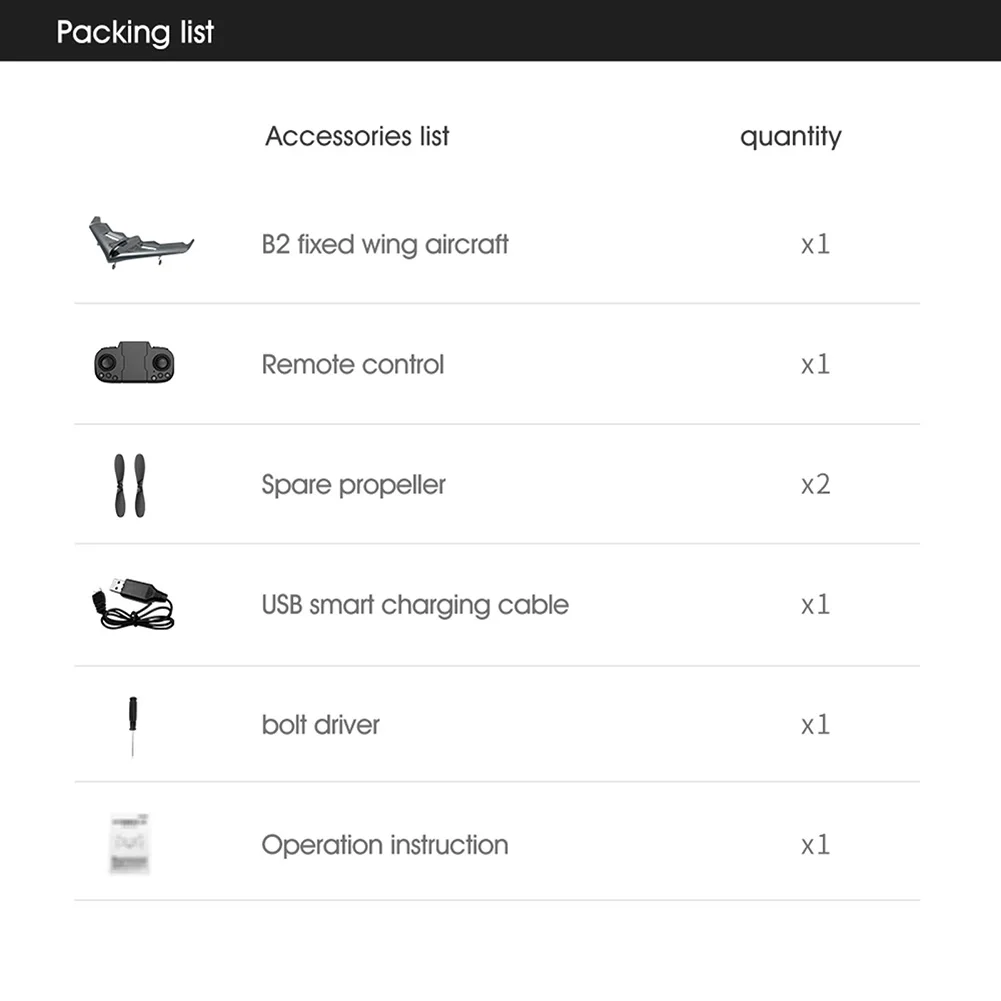Click the x1 quantity for the aircraft

pyautogui.click(x=815, y=244)
